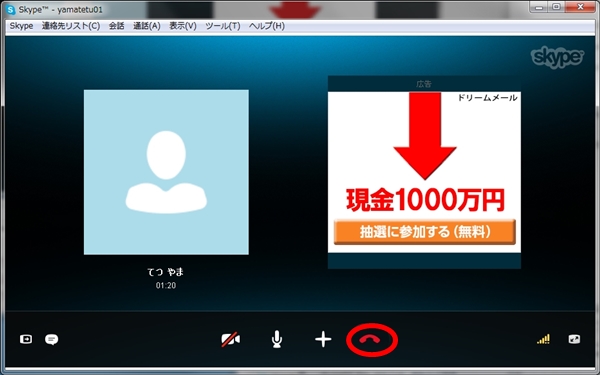Image resolution: width=600 pixels, height=375 pixels.
Task: Click the 広告 label above the ad
Action: pyautogui.click(x=424, y=84)
